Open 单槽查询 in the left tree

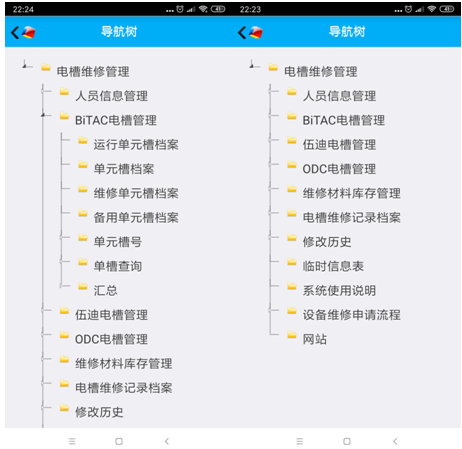pyautogui.click(x=118, y=266)
